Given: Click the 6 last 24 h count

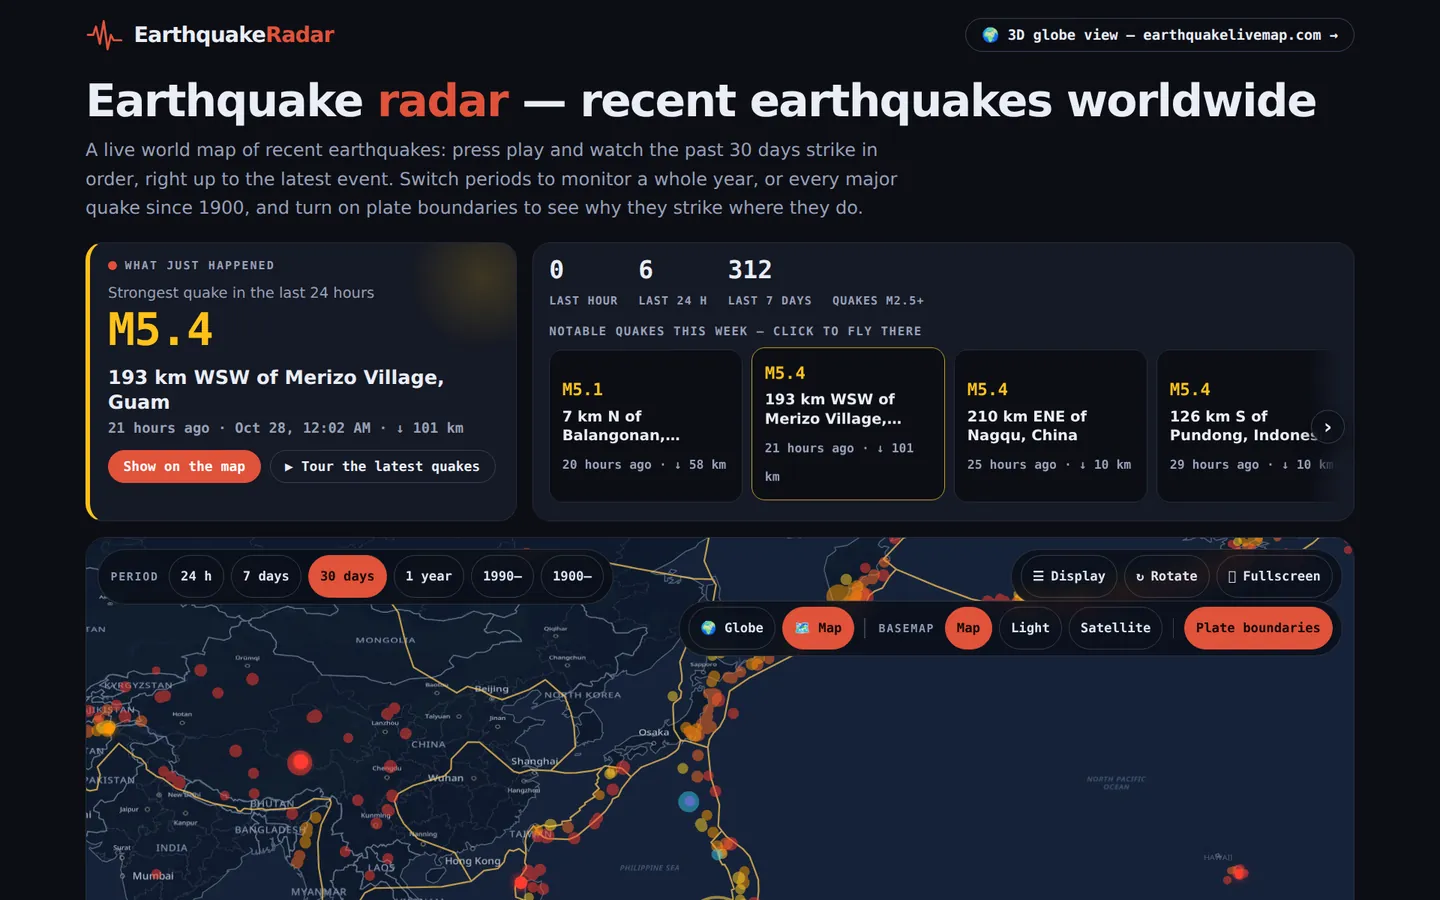Looking at the screenshot, I should coord(646,270).
